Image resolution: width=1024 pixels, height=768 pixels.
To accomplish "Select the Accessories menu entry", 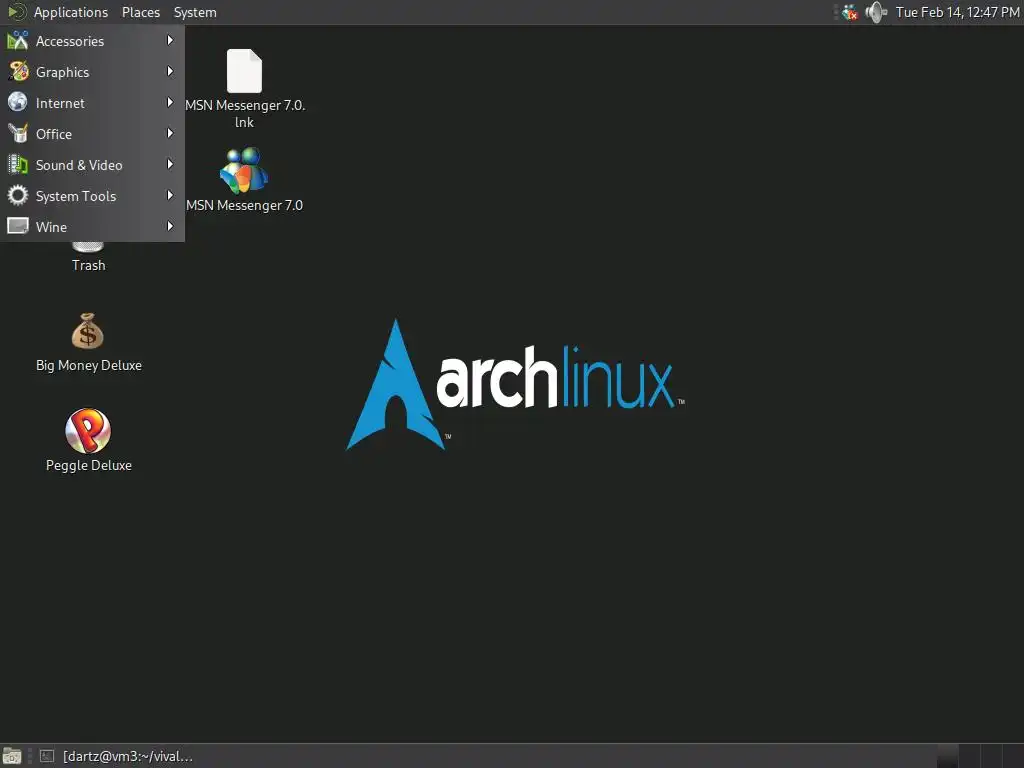I will (93, 41).
